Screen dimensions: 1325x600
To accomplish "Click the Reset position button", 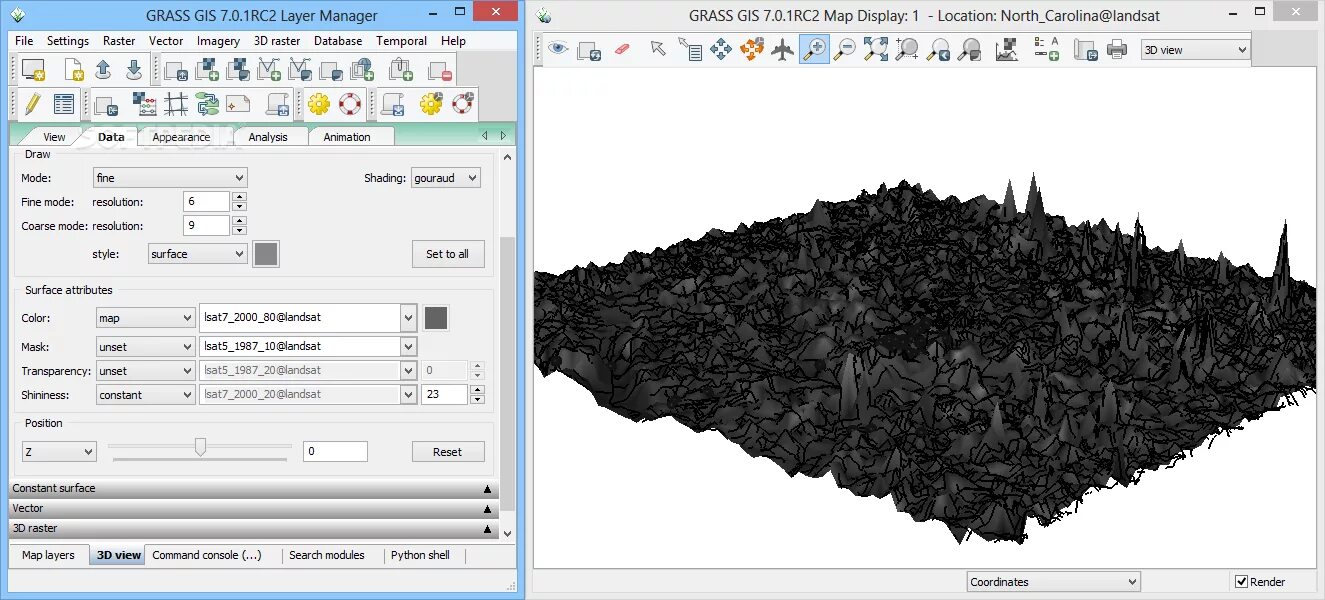I will point(447,452).
